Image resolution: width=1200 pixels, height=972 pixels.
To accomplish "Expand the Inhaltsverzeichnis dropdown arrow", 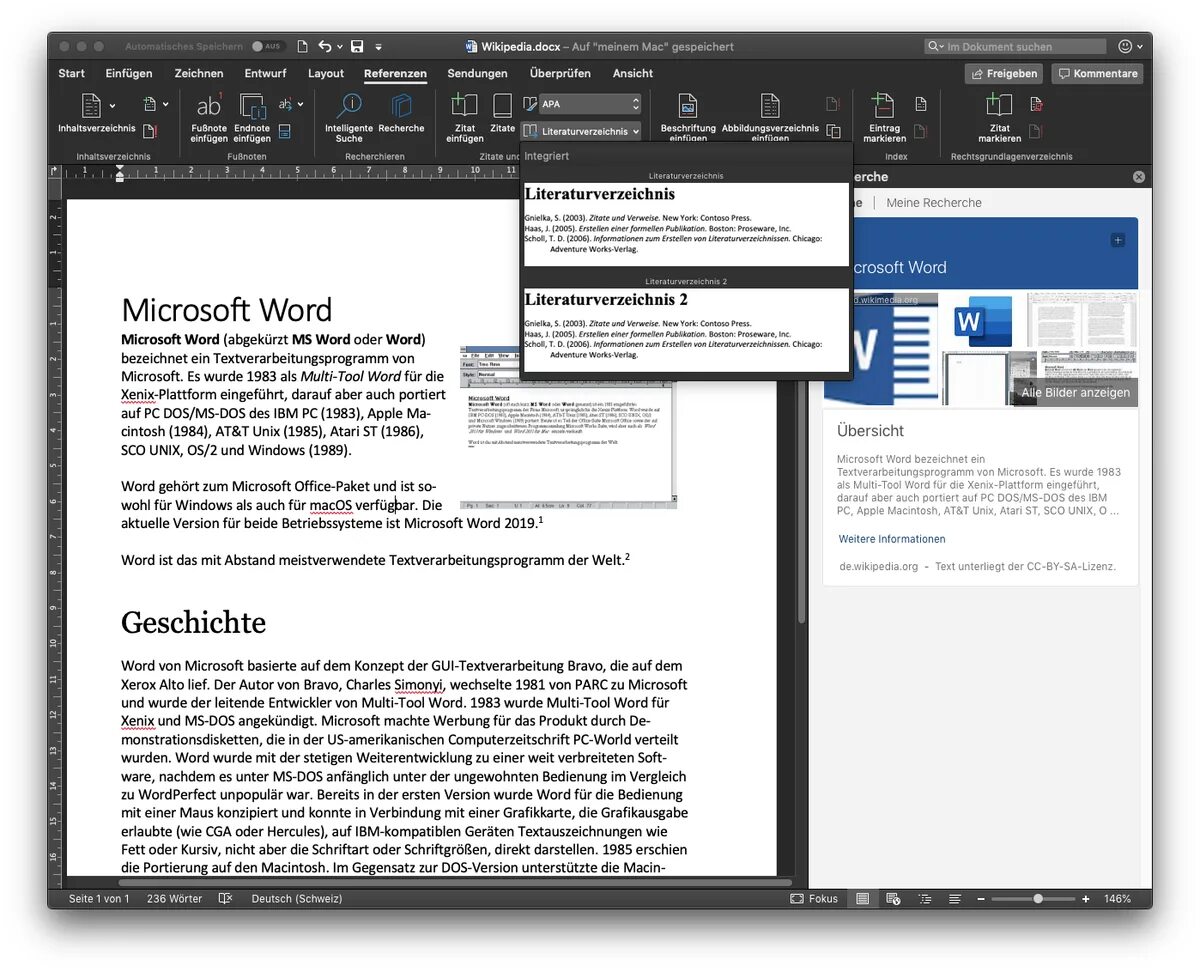I will 113,105.
